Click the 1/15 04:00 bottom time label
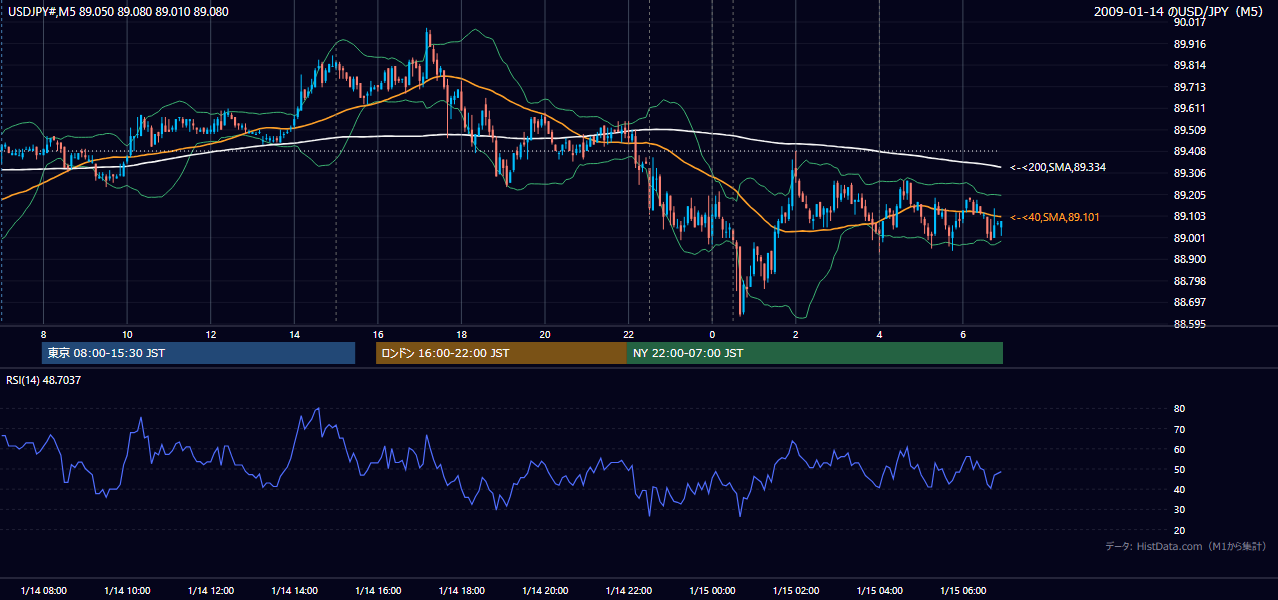 coord(879,591)
